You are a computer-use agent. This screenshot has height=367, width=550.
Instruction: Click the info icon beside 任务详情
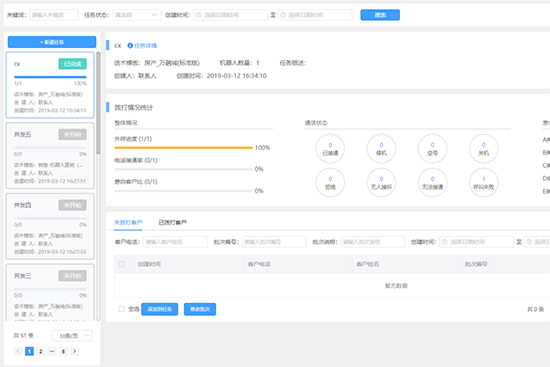pyautogui.click(x=130, y=46)
